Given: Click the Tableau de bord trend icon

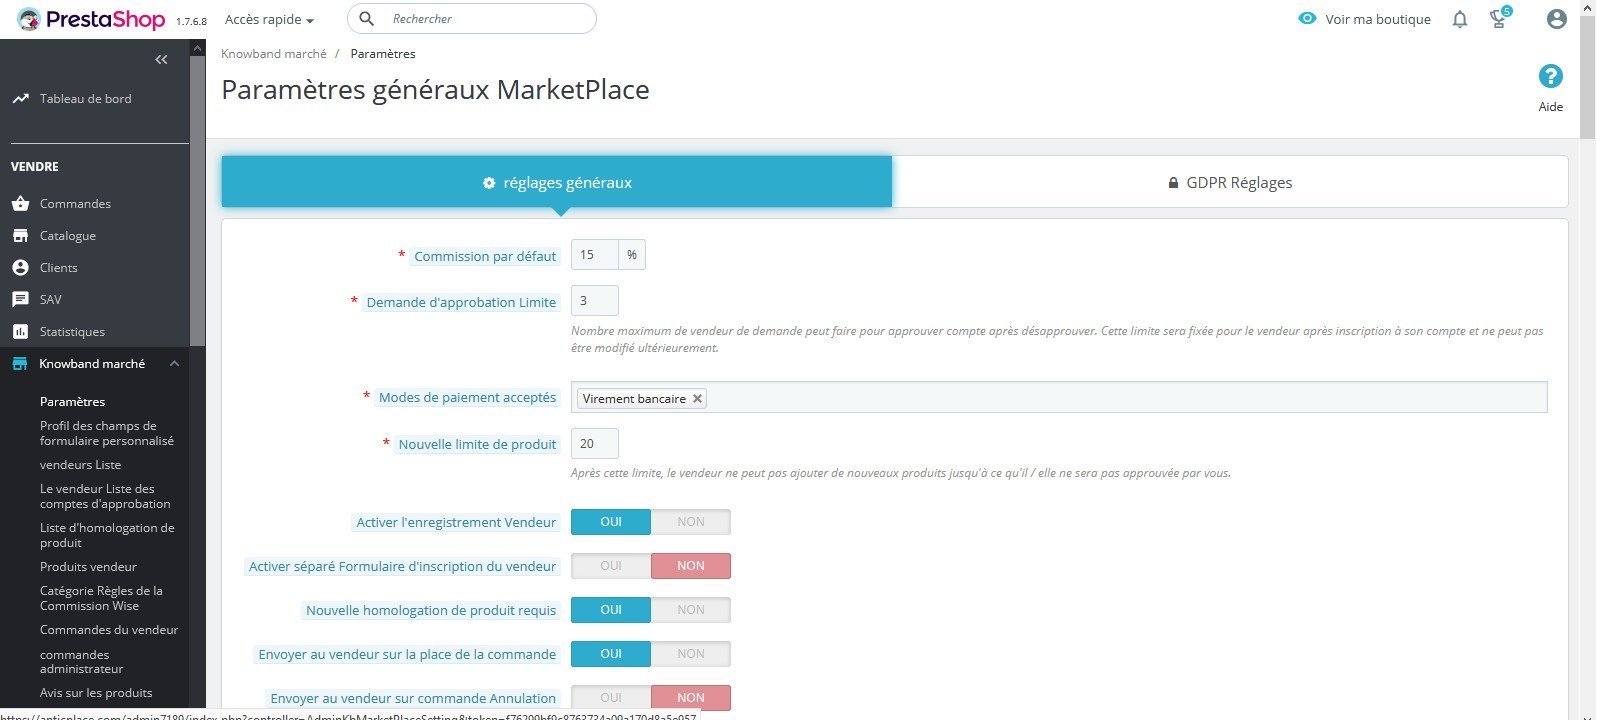Looking at the screenshot, I should tap(20, 99).
